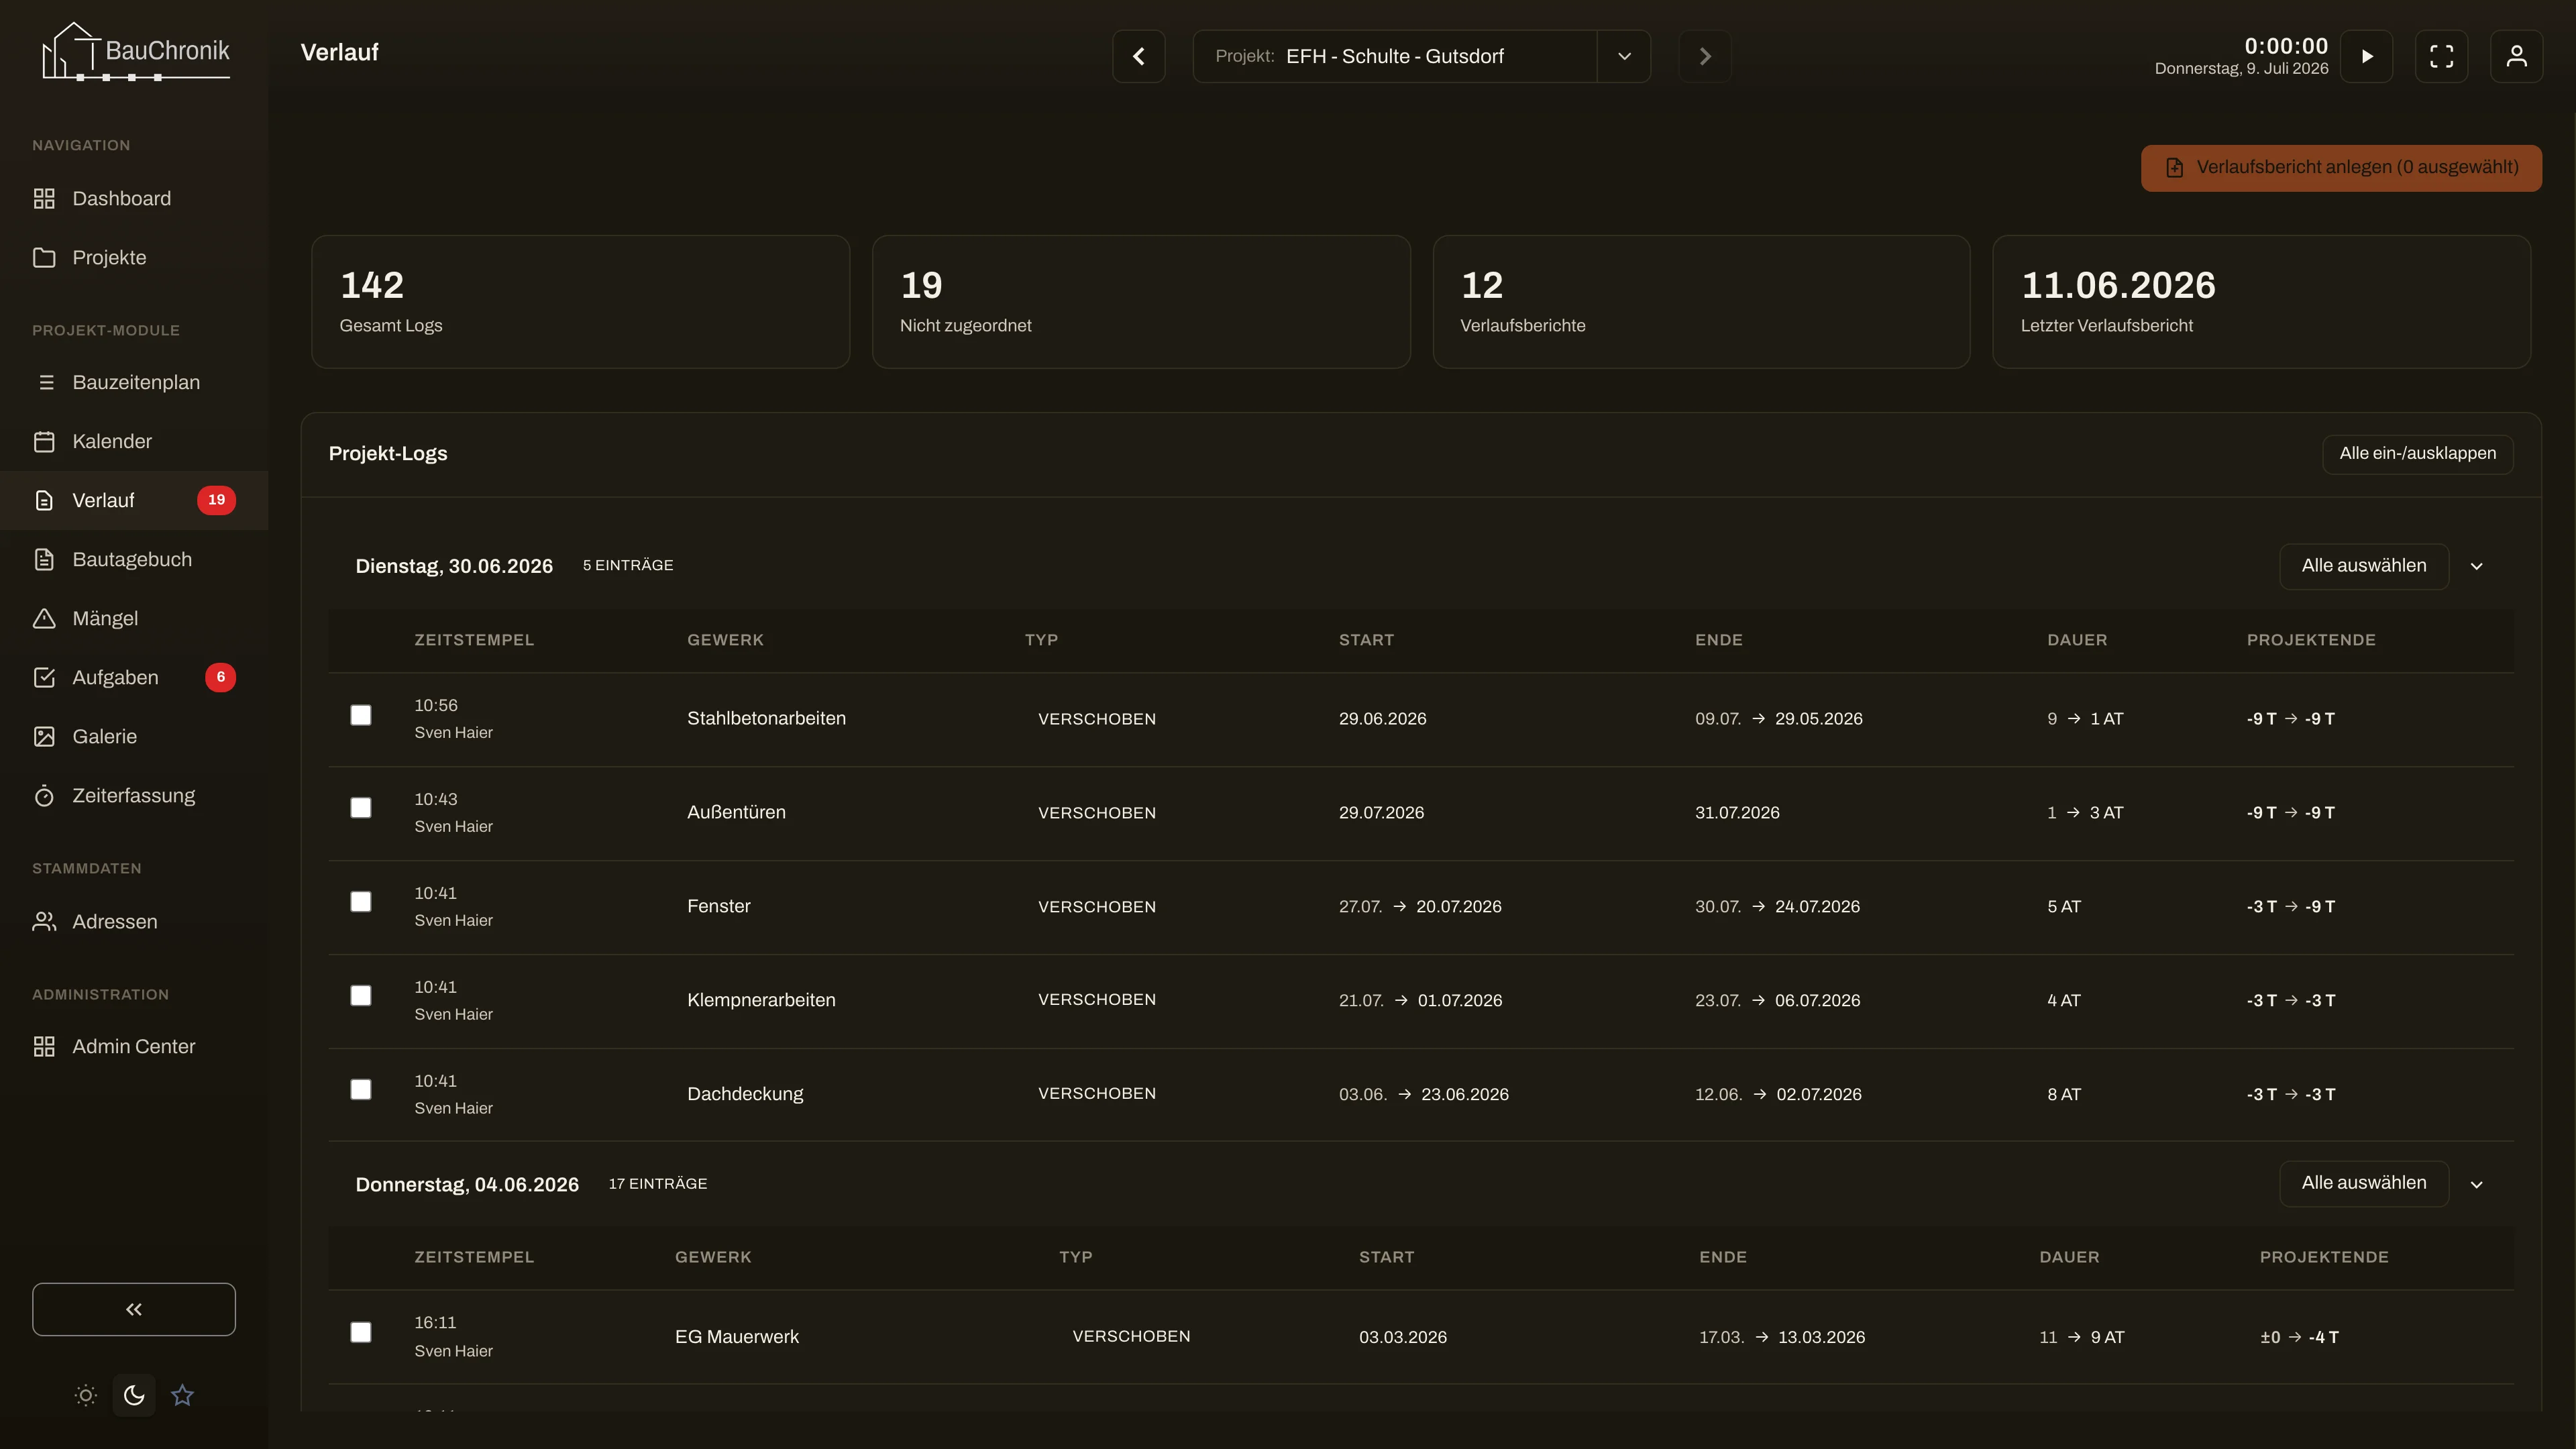
Task: Click the Außentüren duration 3 AT
Action: [2106, 812]
